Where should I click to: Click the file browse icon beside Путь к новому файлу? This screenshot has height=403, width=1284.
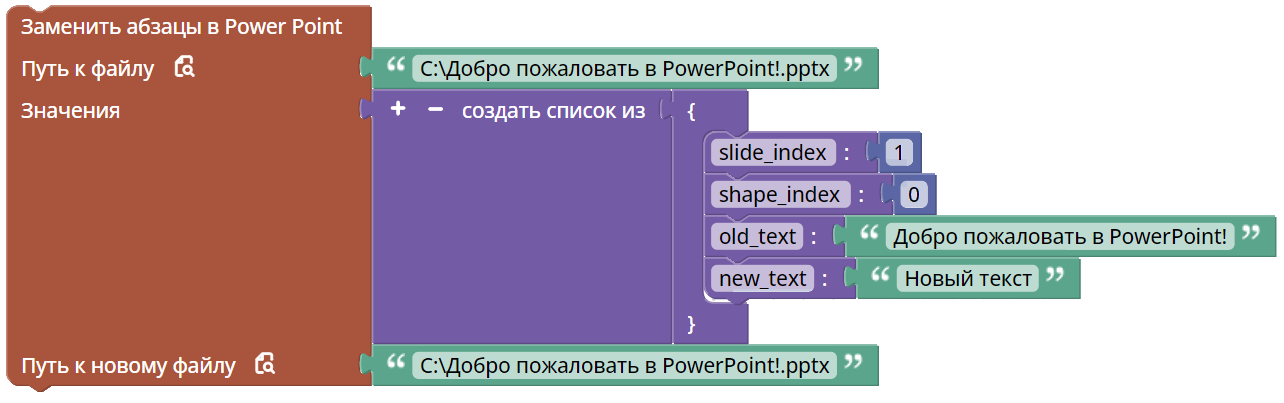(265, 365)
